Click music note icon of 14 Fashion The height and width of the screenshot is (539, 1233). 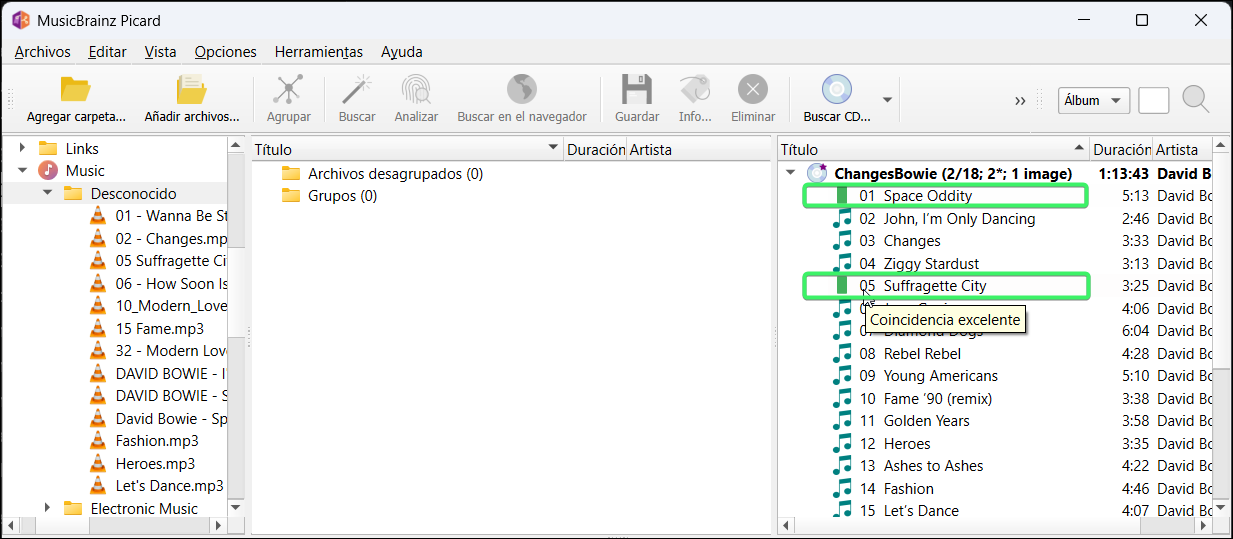coord(843,489)
